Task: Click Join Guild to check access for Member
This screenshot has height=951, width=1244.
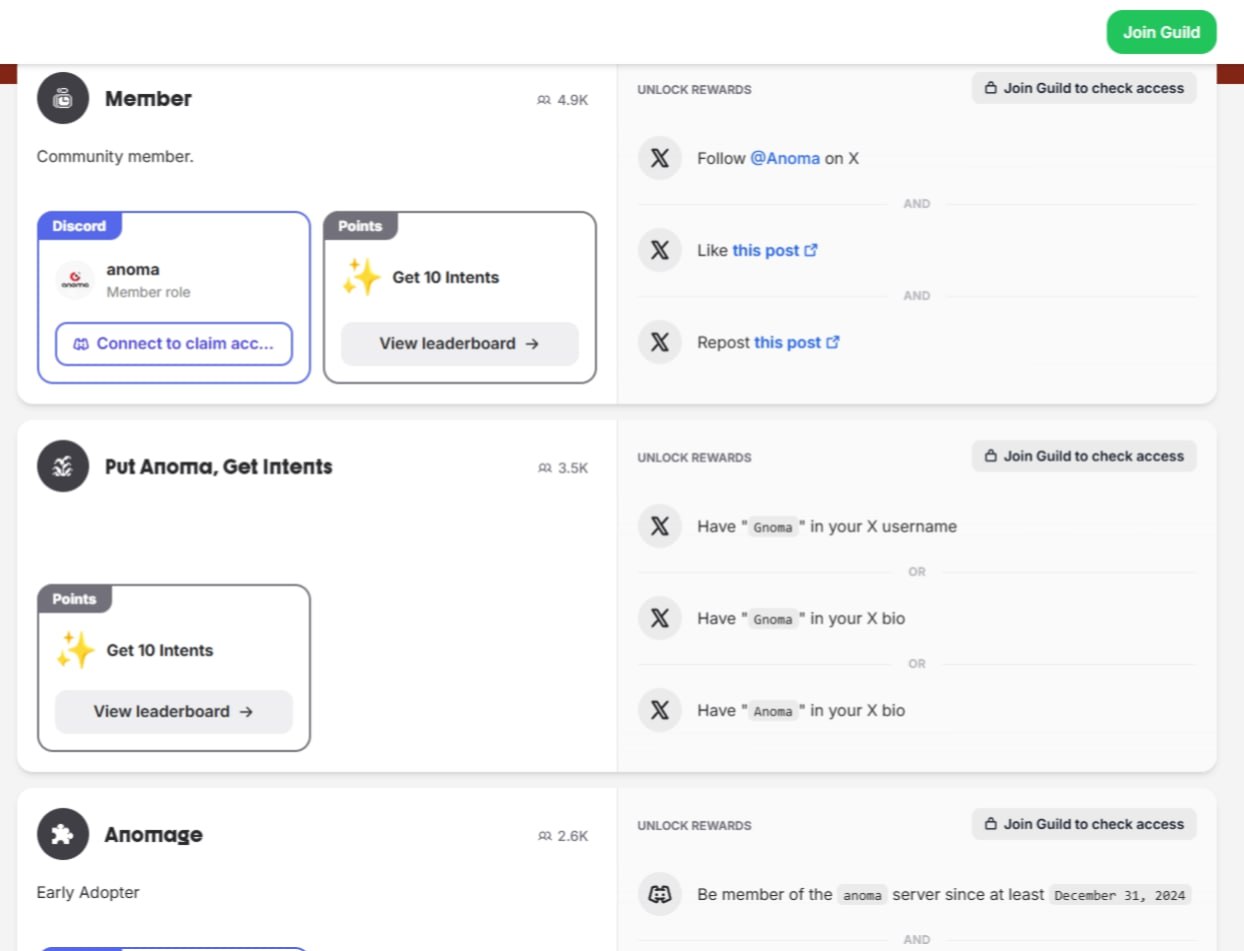Action: [1084, 88]
